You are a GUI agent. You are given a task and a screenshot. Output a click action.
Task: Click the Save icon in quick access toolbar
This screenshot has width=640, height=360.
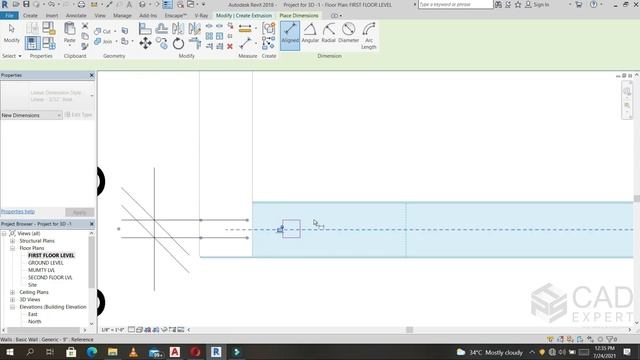(26, 4)
